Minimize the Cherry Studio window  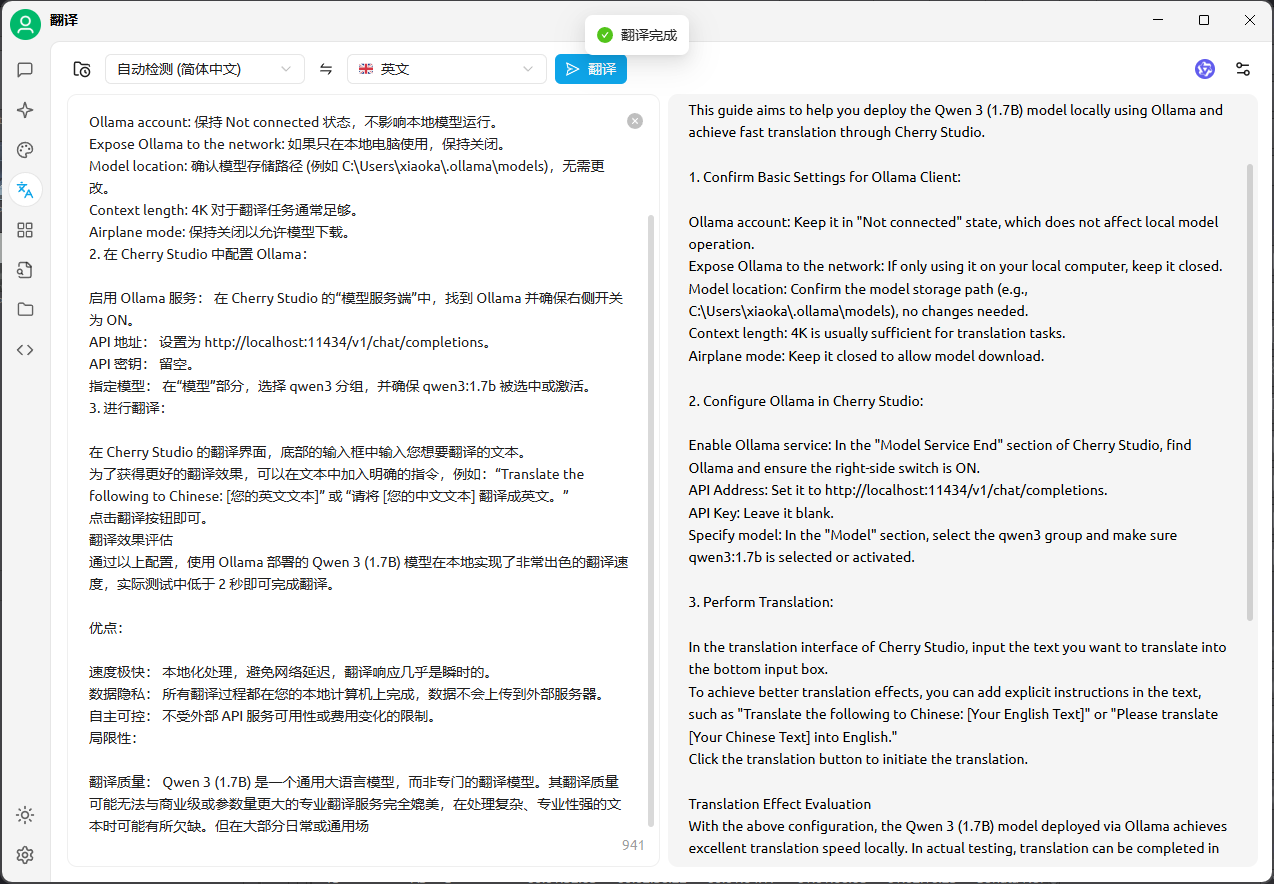(1158, 19)
